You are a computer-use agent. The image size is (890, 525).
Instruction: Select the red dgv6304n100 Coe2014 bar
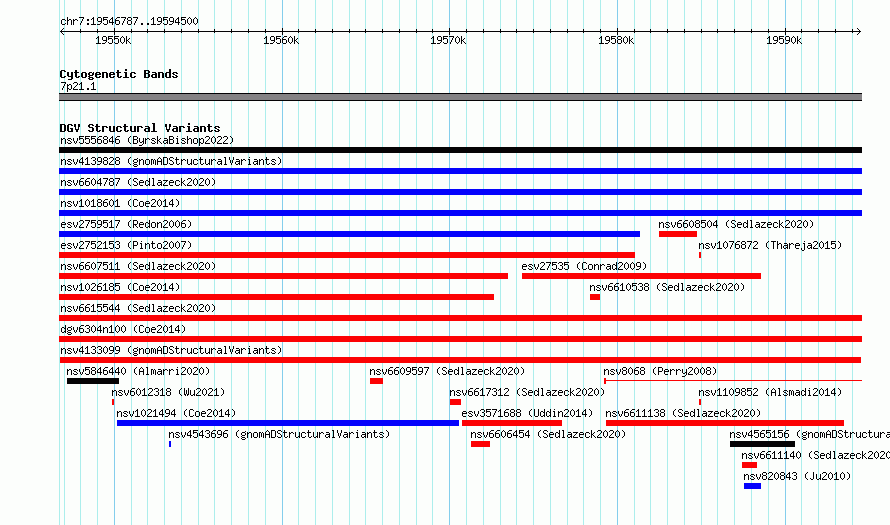[x=460, y=339]
